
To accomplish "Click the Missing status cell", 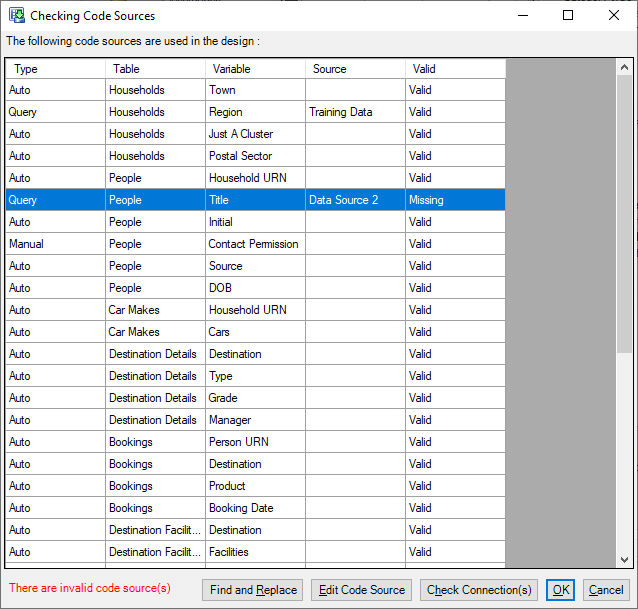I will (x=456, y=200).
